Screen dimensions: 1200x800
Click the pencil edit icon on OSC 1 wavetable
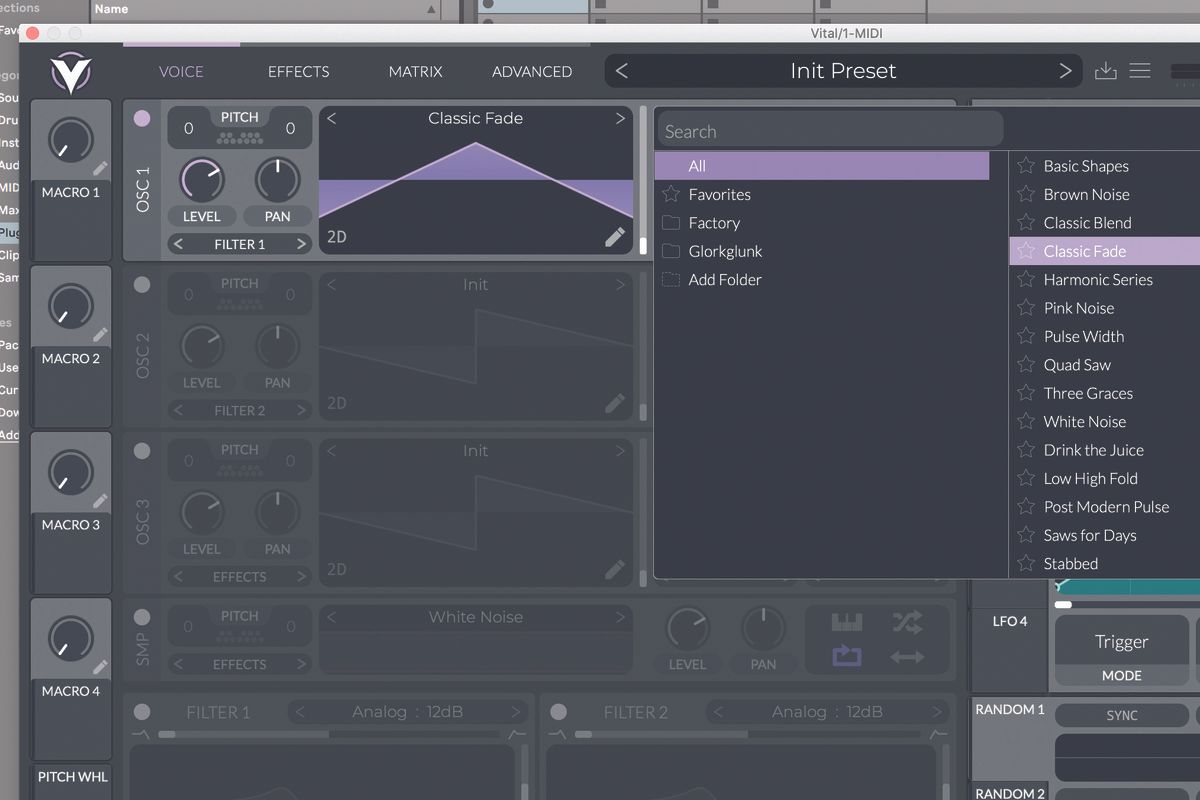coord(614,237)
